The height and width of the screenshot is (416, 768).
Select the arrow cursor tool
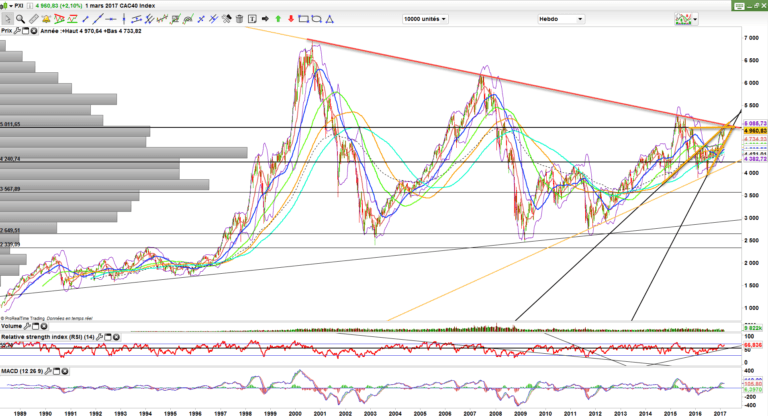click(x=8, y=18)
